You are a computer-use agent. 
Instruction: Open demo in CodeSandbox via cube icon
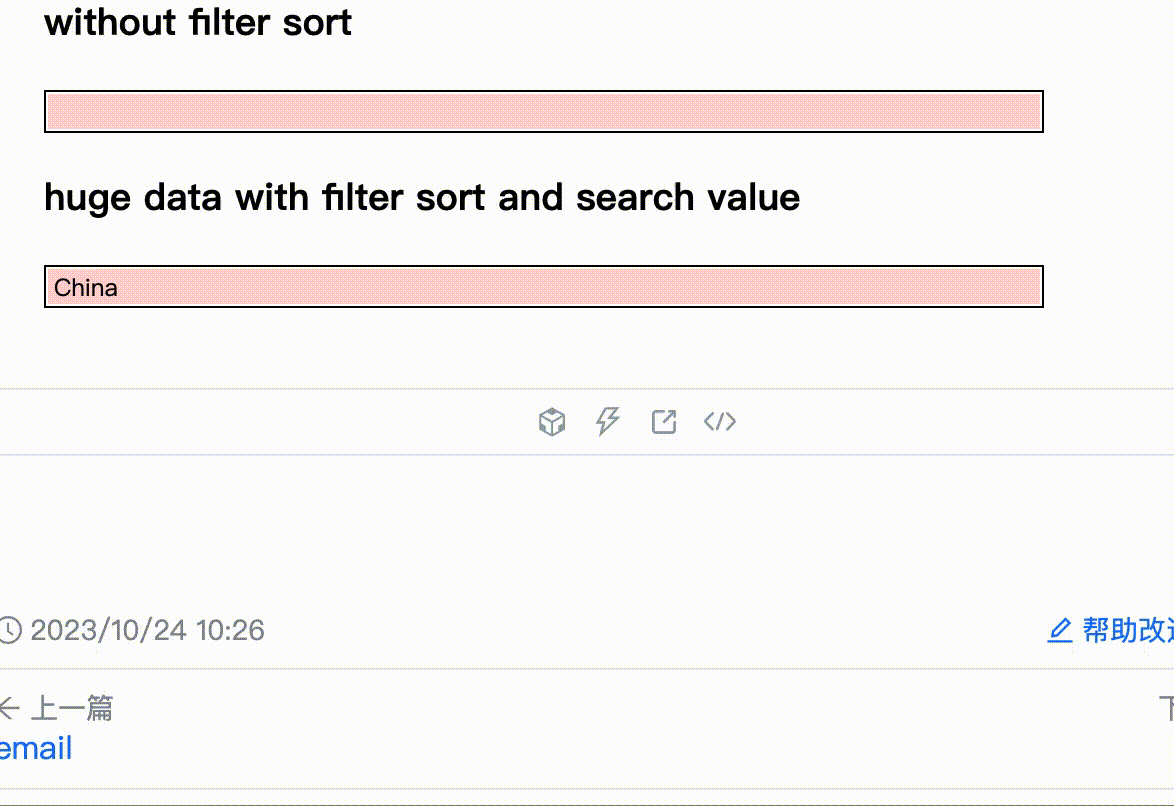click(552, 422)
